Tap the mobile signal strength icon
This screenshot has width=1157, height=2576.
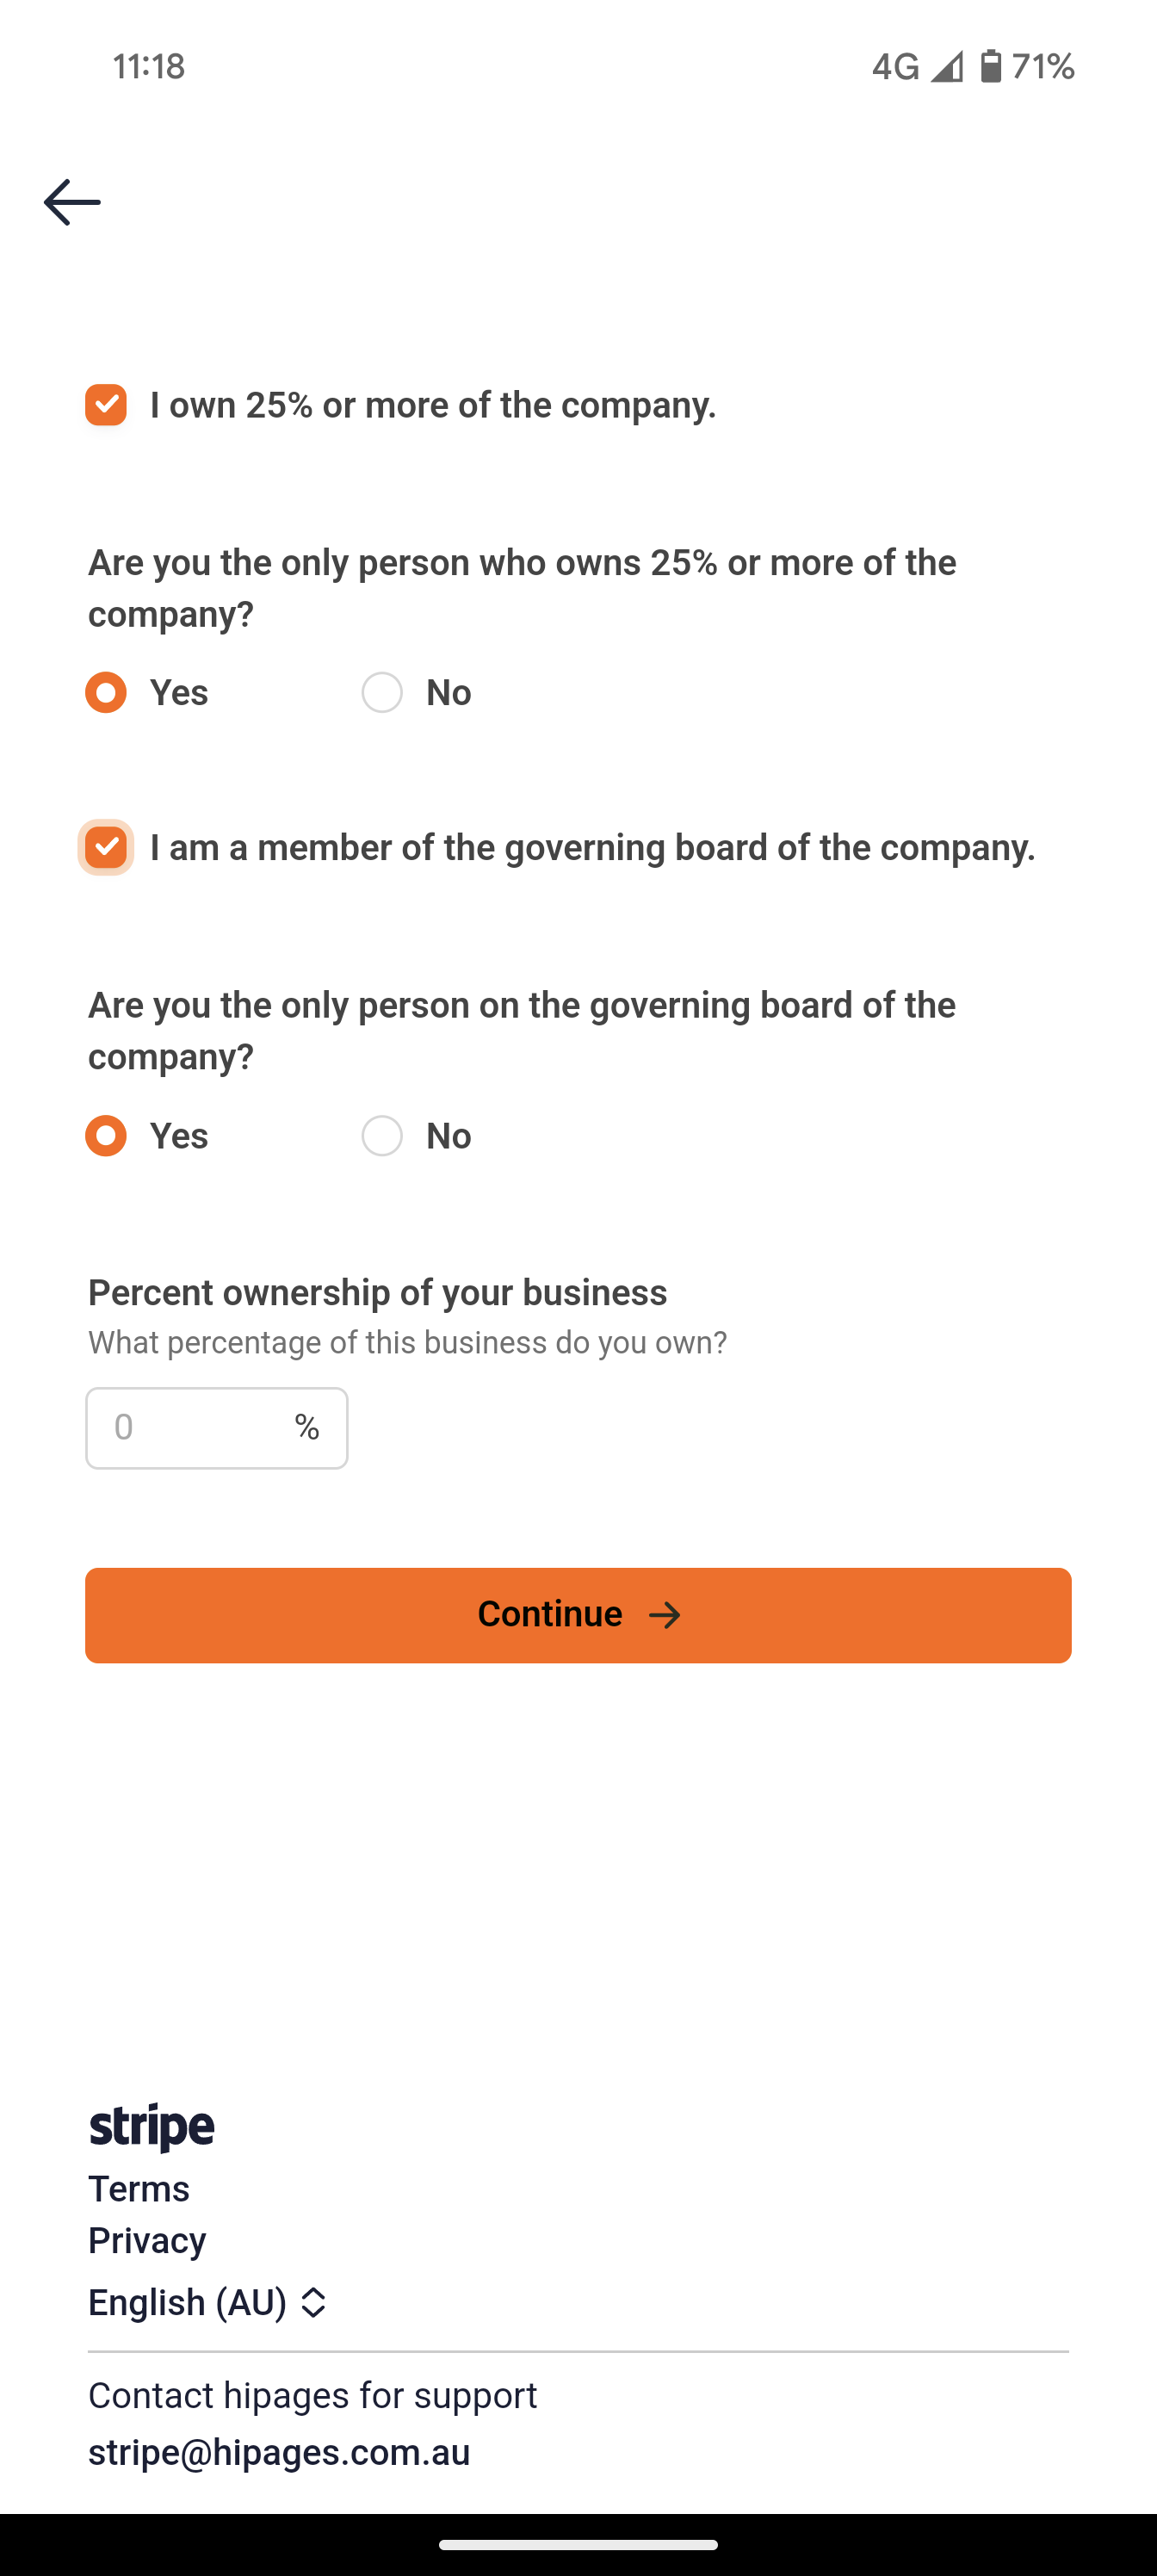pyautogui.click(x=946, y=66)
